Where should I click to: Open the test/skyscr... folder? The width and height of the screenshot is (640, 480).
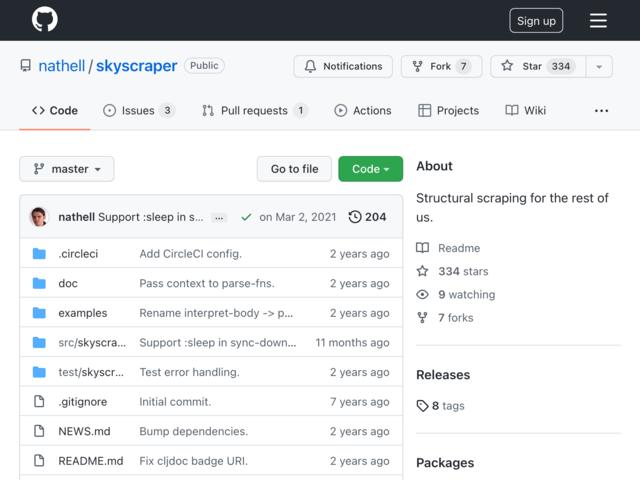[x=91, y=372]
